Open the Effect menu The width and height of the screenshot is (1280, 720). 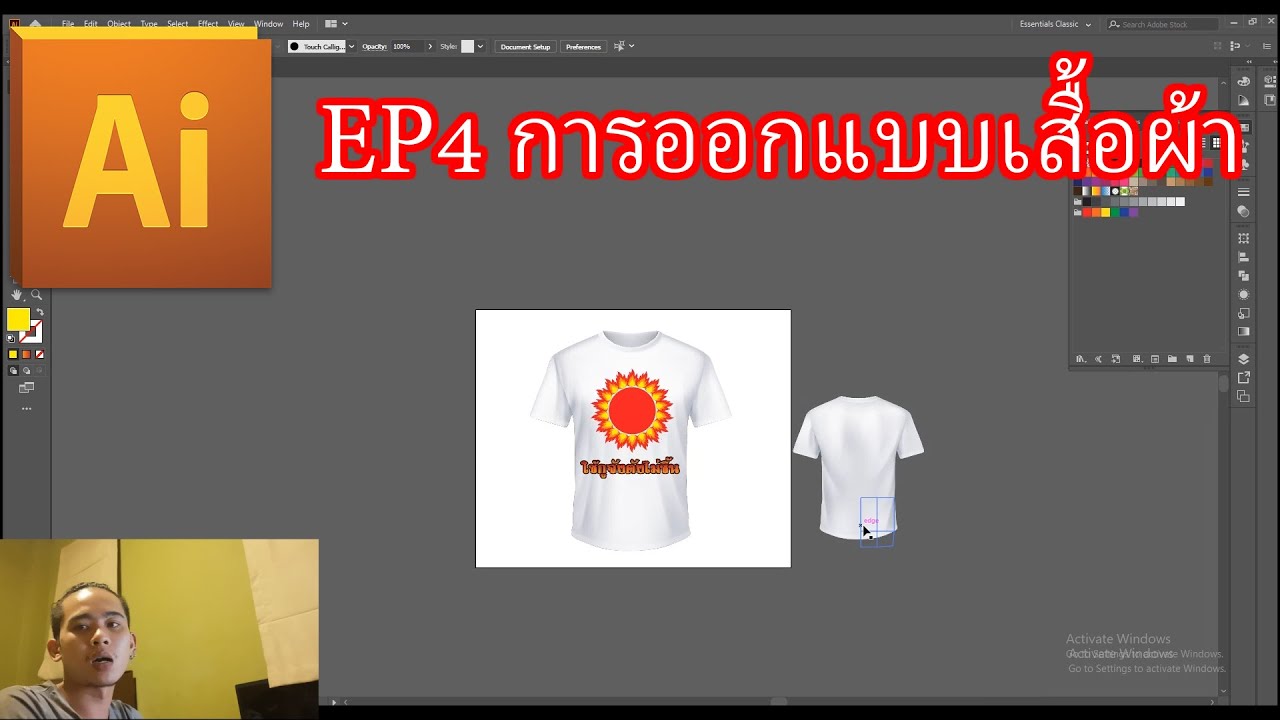pyautogui.click(x=208, y=24)
